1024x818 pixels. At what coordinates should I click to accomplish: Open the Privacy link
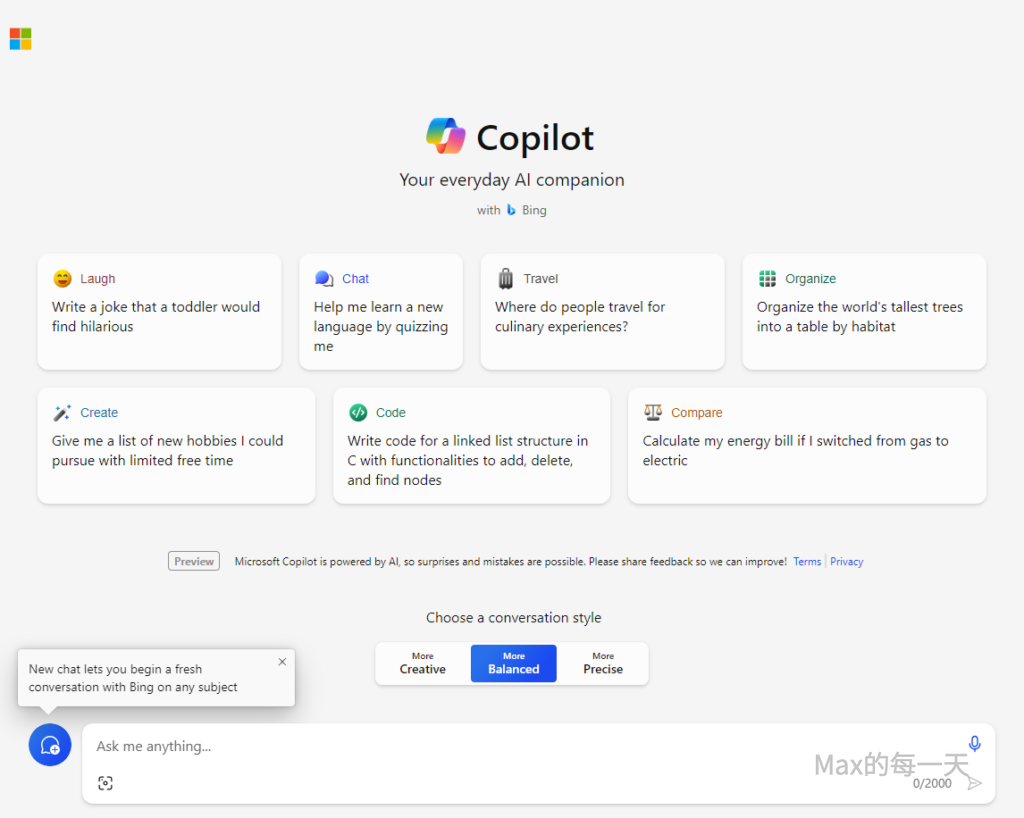coord(846,562)
